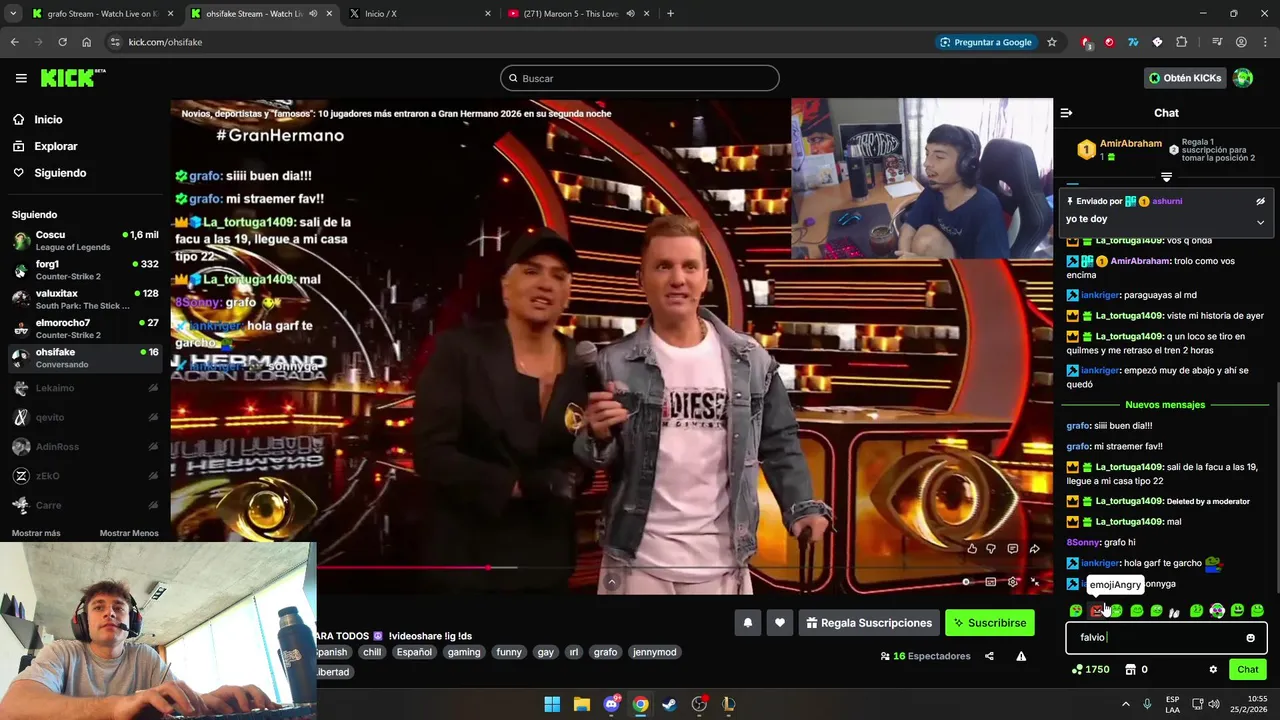The image size is (1280, 720).
Task: Open the video comments icon
Action: point(1013,549)
